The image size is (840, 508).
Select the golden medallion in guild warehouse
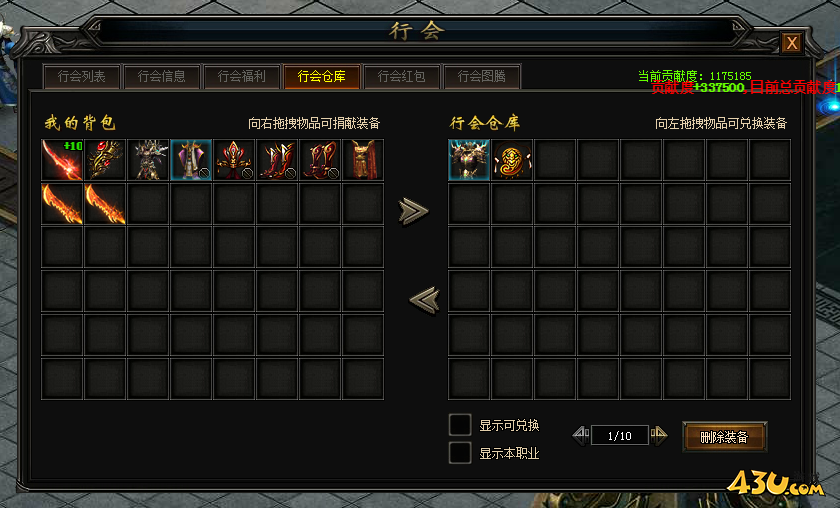512,160
